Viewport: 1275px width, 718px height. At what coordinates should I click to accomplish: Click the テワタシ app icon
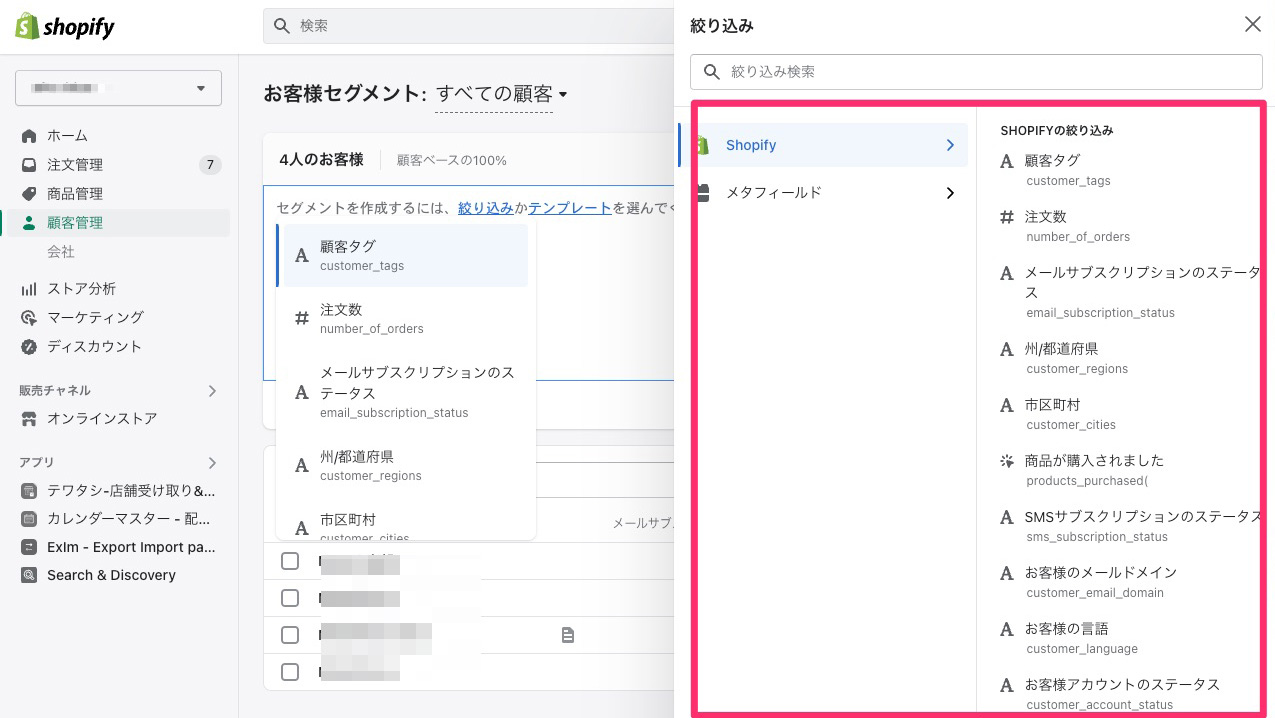click(x=29, y=491)
